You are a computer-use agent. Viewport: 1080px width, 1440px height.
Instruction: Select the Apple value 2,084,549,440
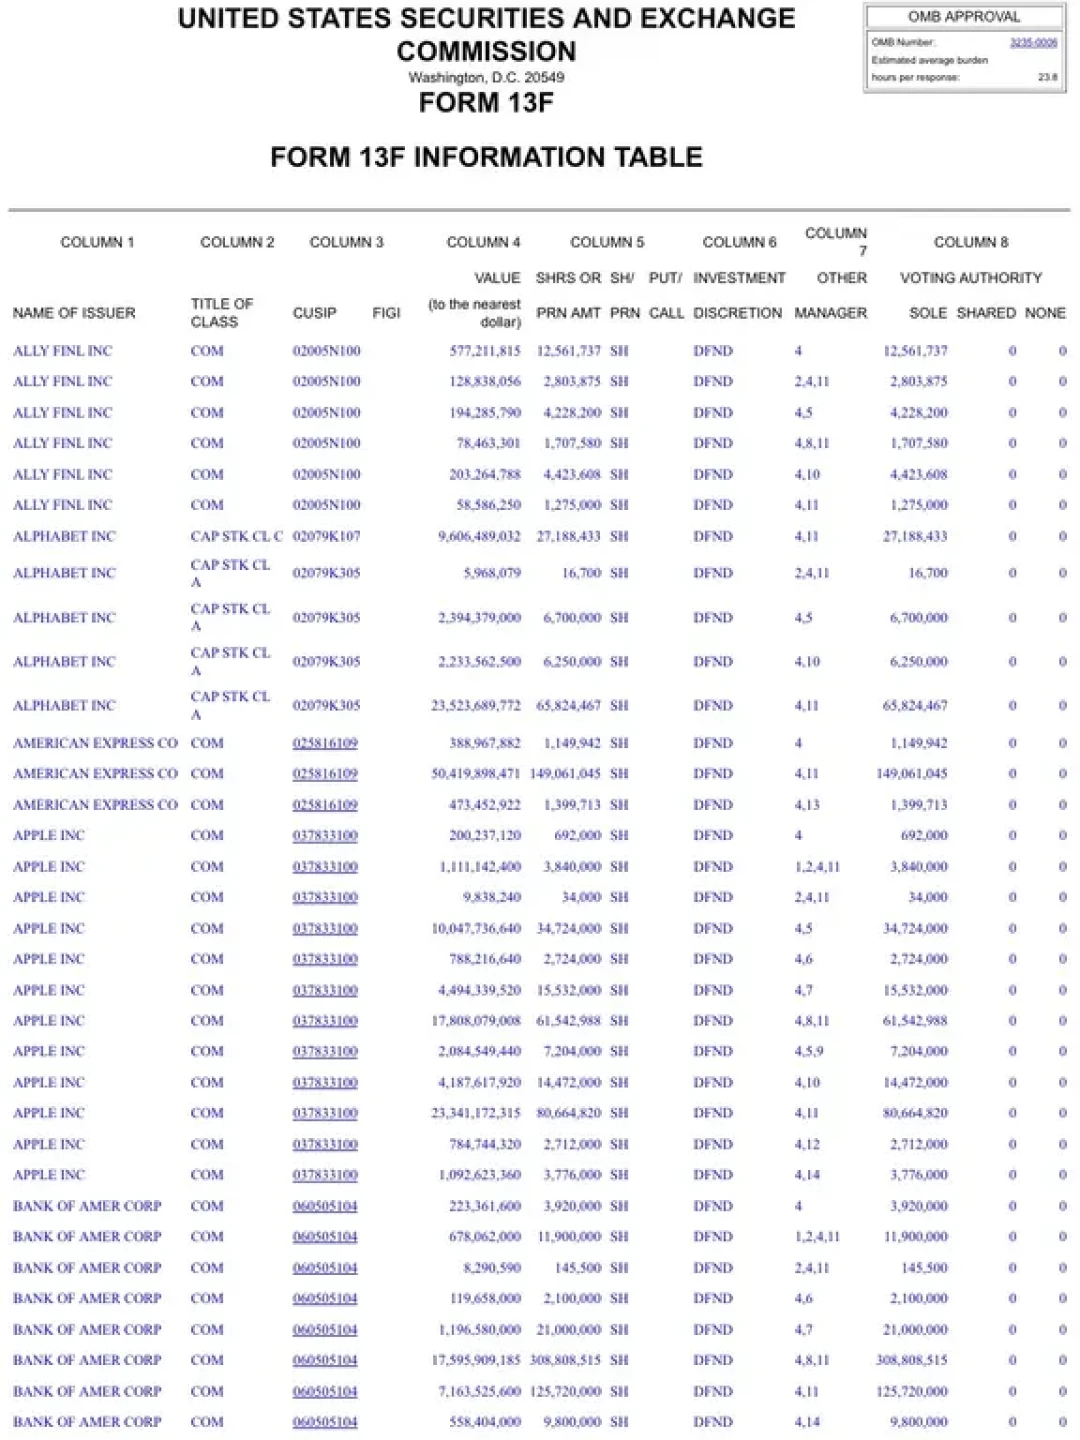coord(479,1052)
